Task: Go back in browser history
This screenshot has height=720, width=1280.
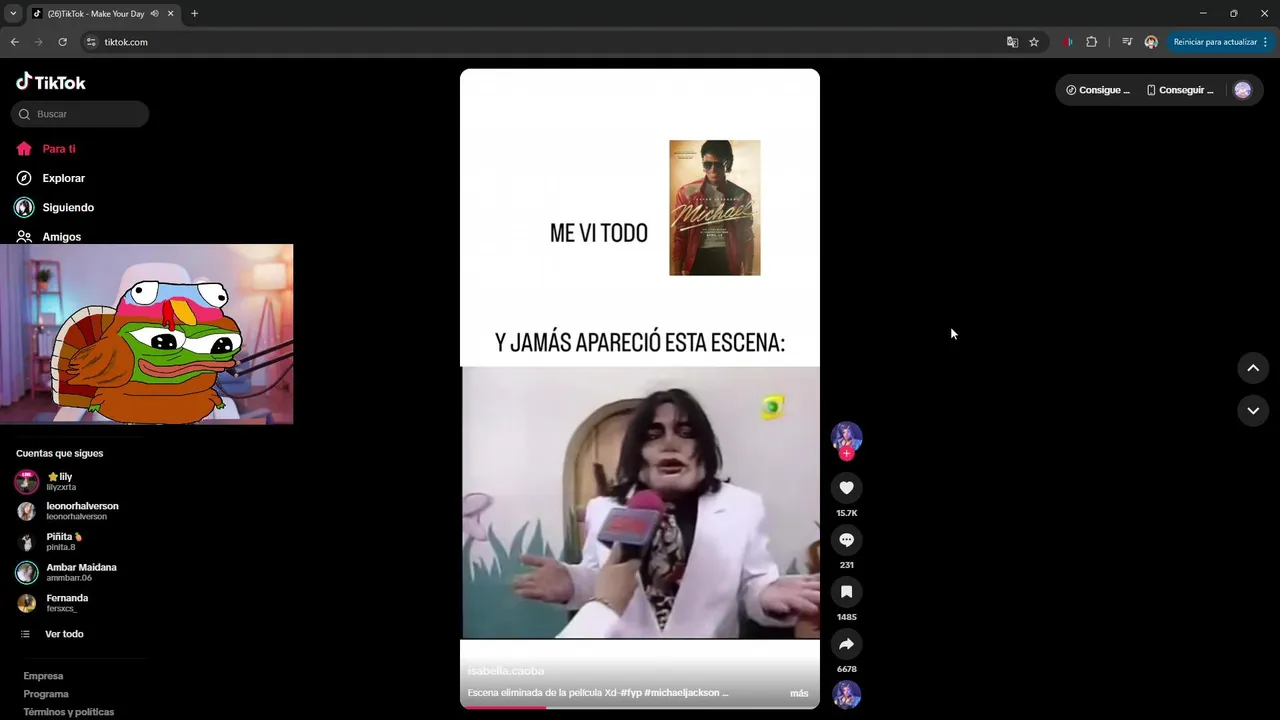Action: click(x=15, y=42)
